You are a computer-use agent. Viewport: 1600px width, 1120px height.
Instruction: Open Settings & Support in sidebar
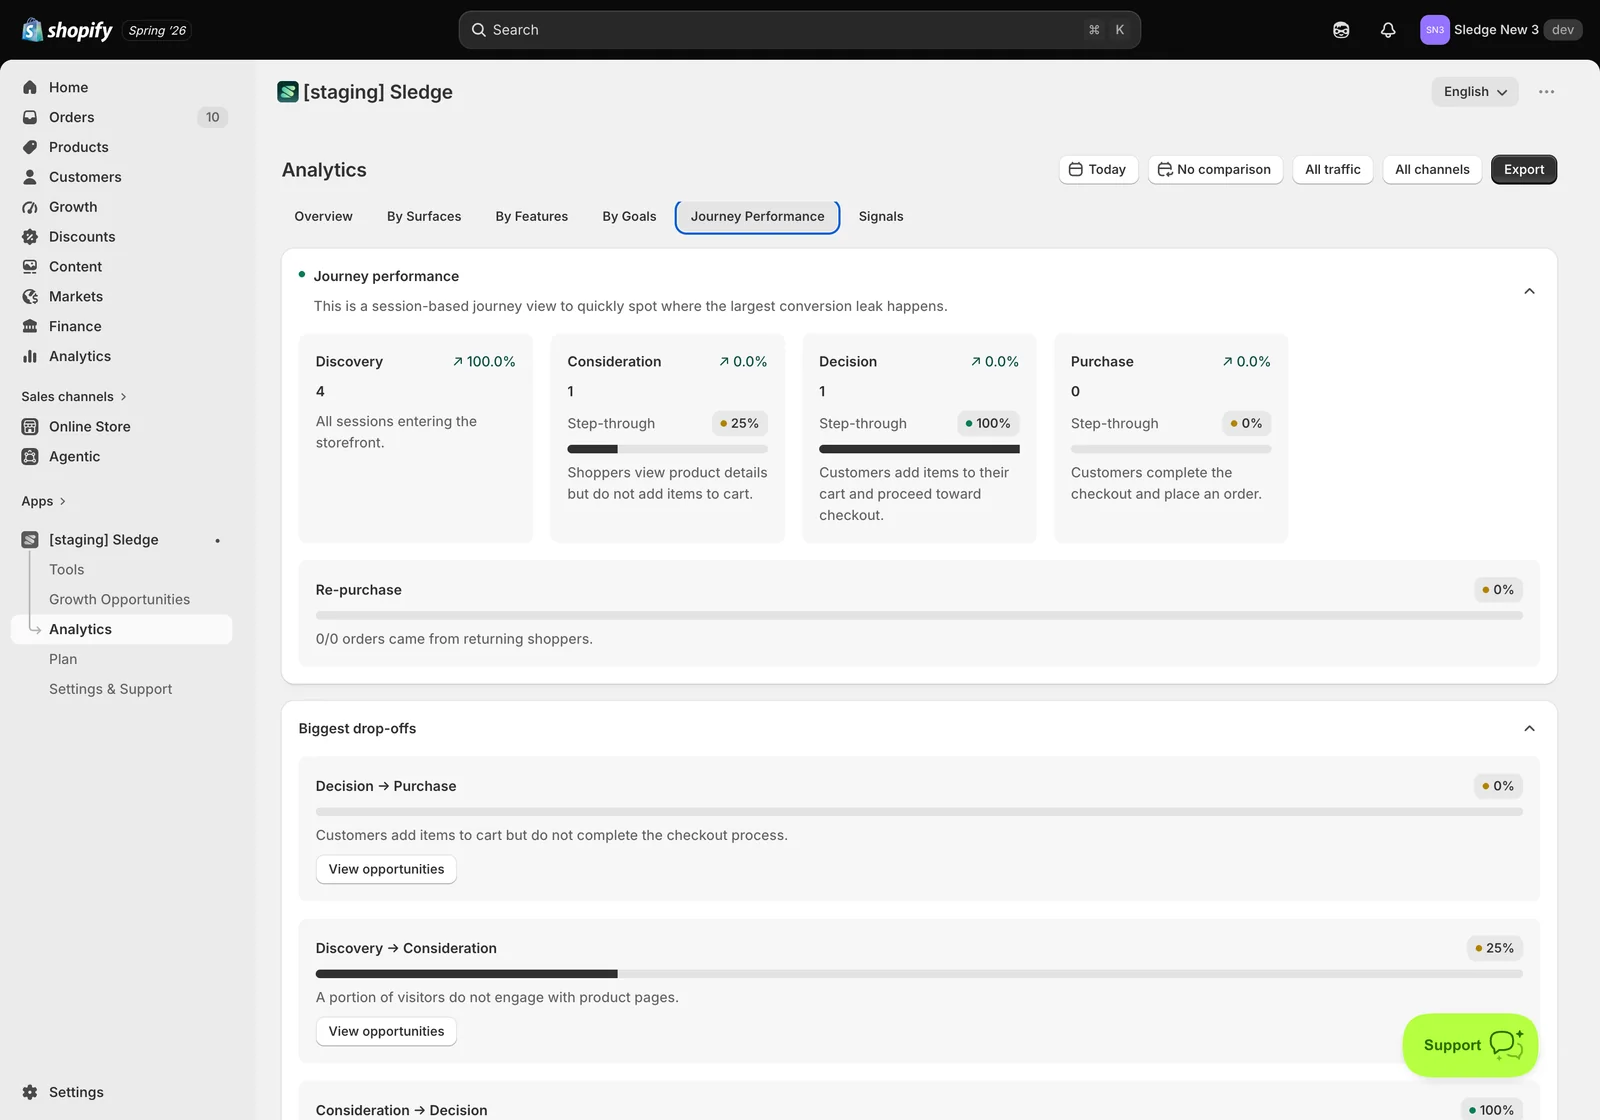pos(110,690)
